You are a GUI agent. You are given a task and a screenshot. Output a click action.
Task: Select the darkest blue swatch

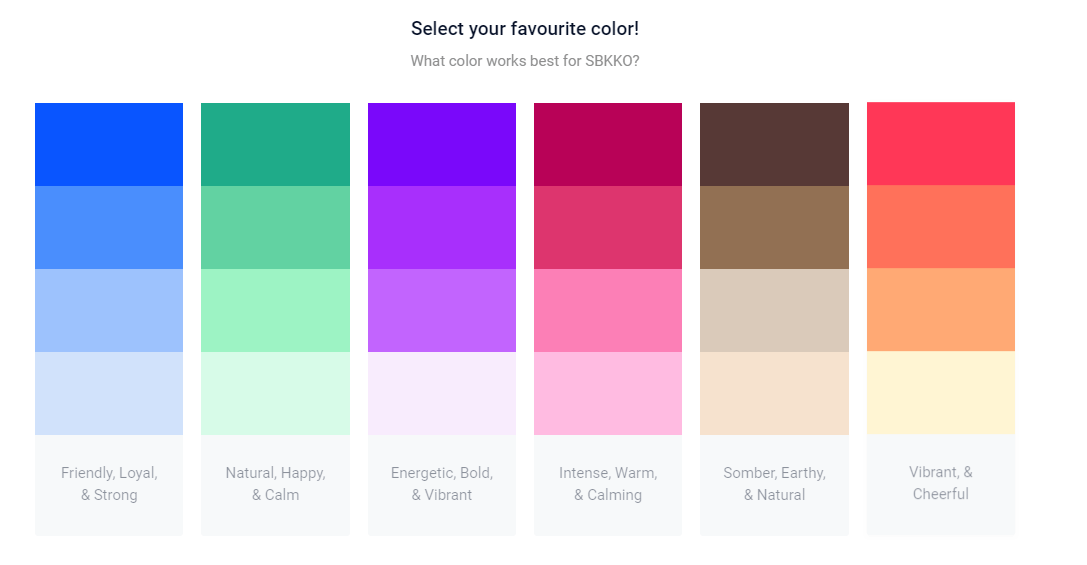tap(109, 144)
